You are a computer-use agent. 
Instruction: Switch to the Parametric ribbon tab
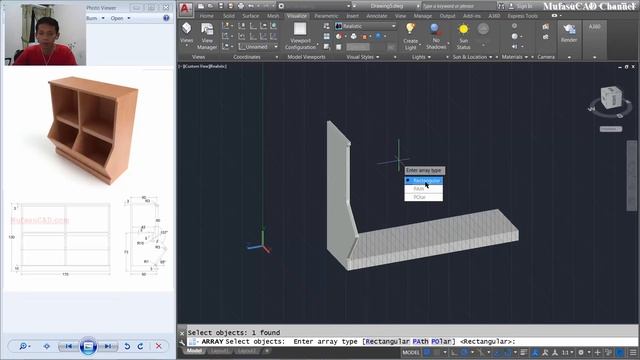326,16
